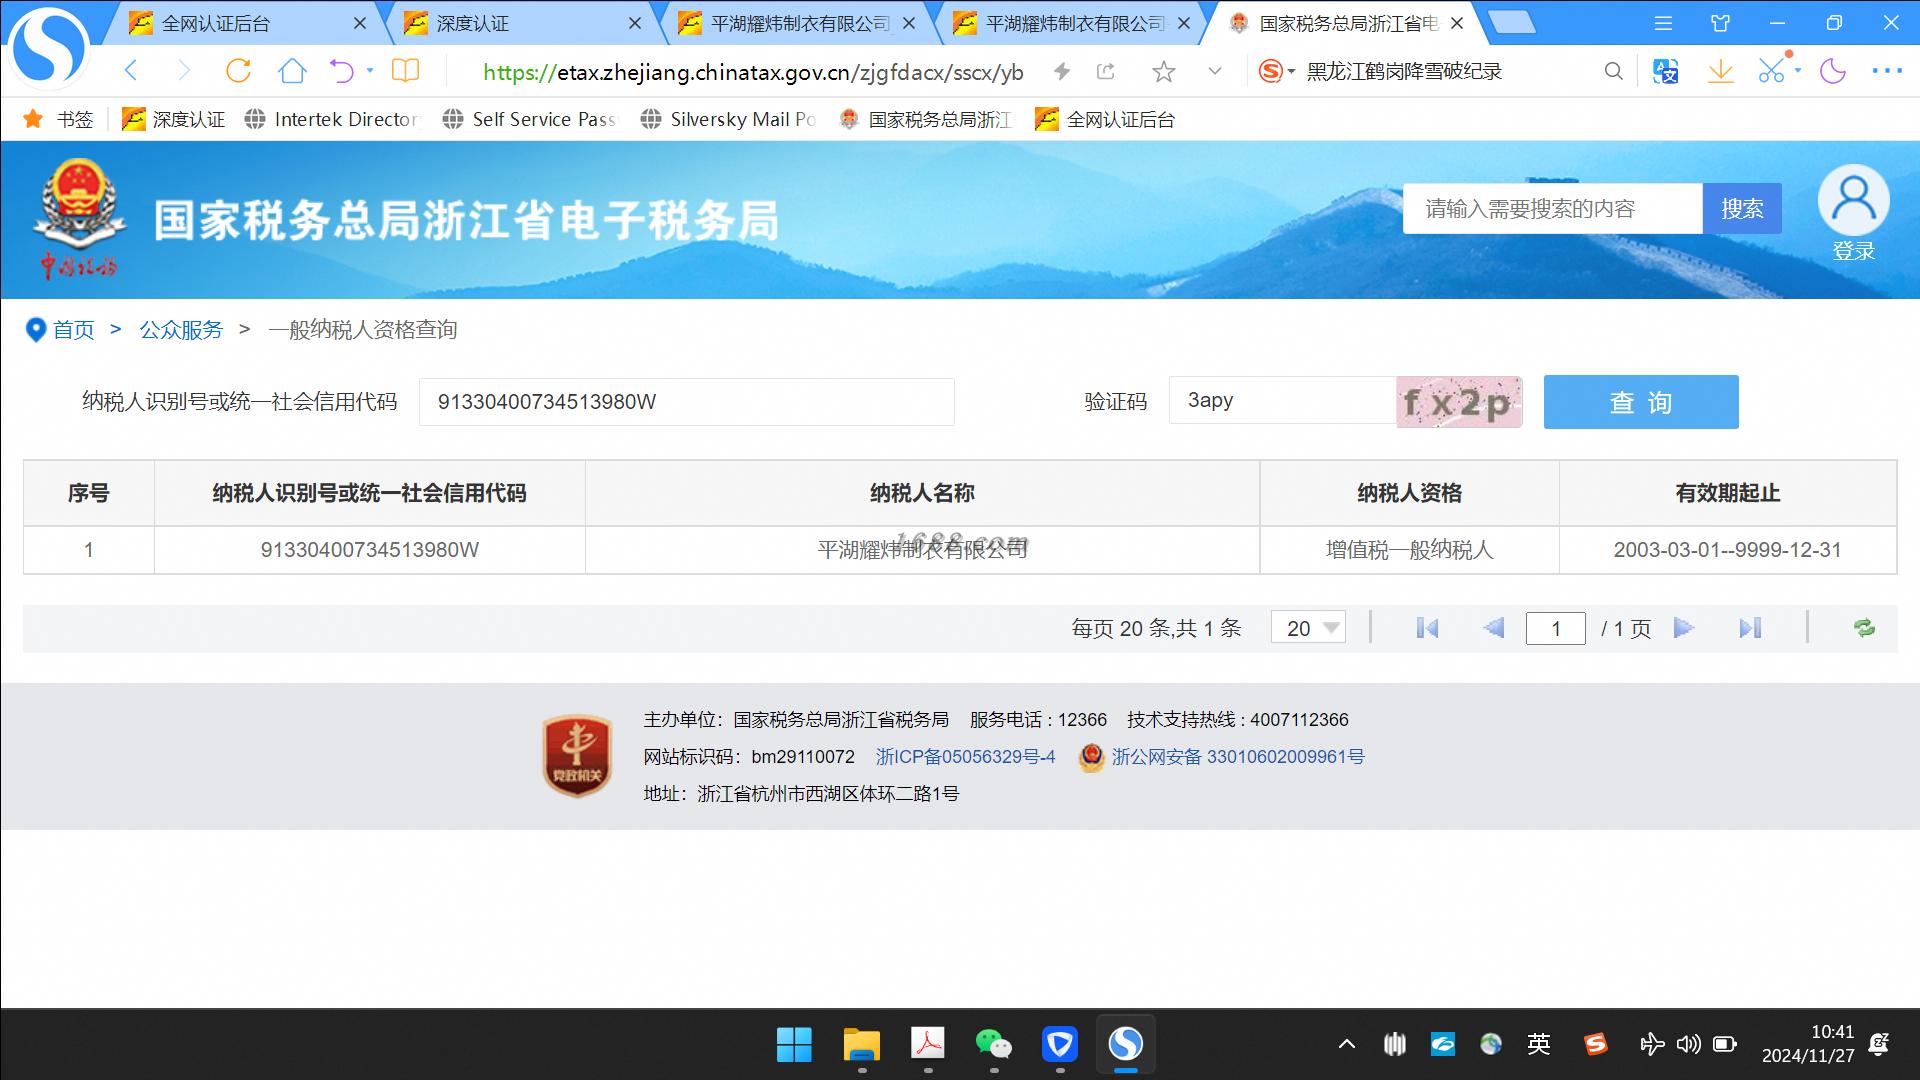Open the login user avatar icon
1920x1080 pixels.
[x=1853, y=201]
